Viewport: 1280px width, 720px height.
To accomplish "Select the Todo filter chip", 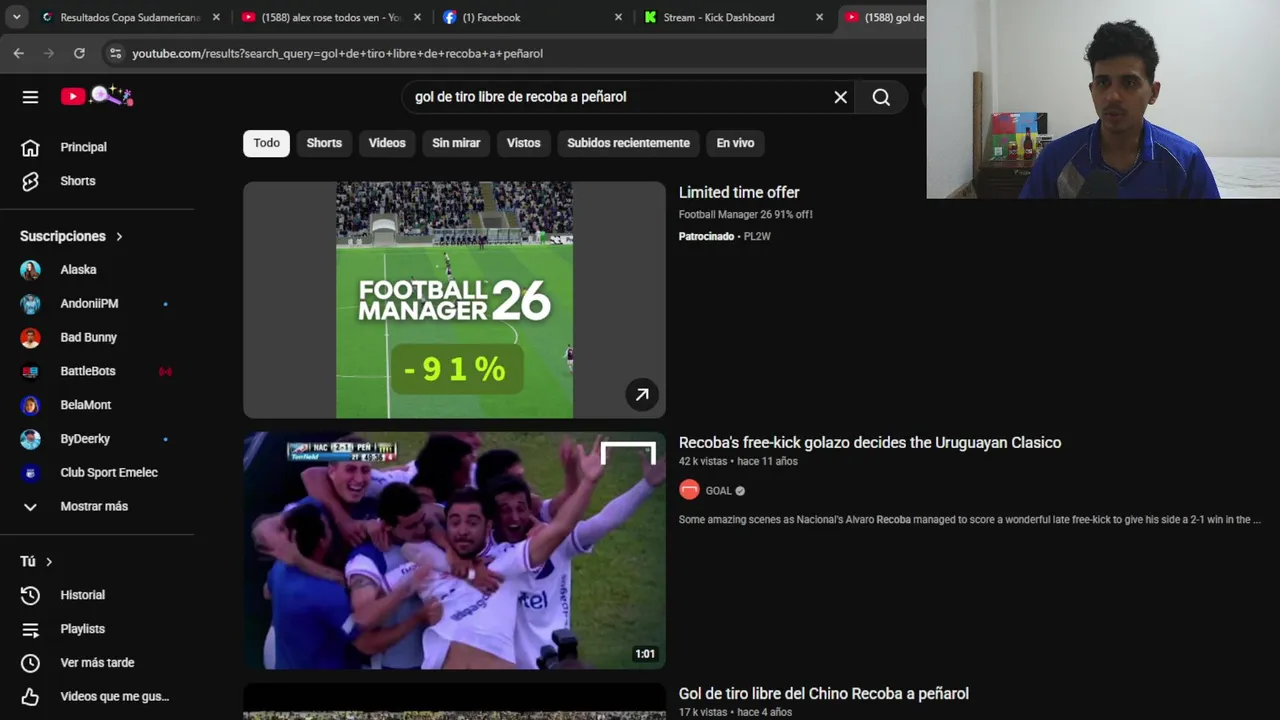I will pos(266,143).
